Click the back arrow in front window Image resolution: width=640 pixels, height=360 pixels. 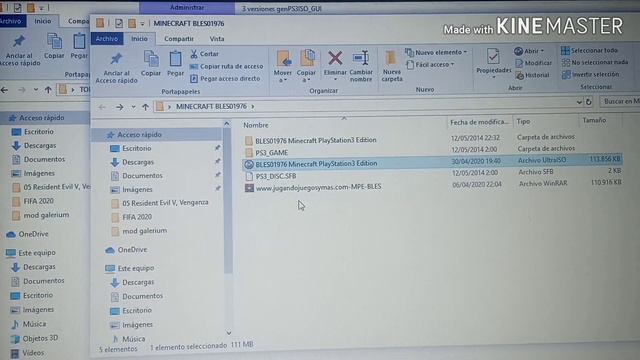click(102, 107)
